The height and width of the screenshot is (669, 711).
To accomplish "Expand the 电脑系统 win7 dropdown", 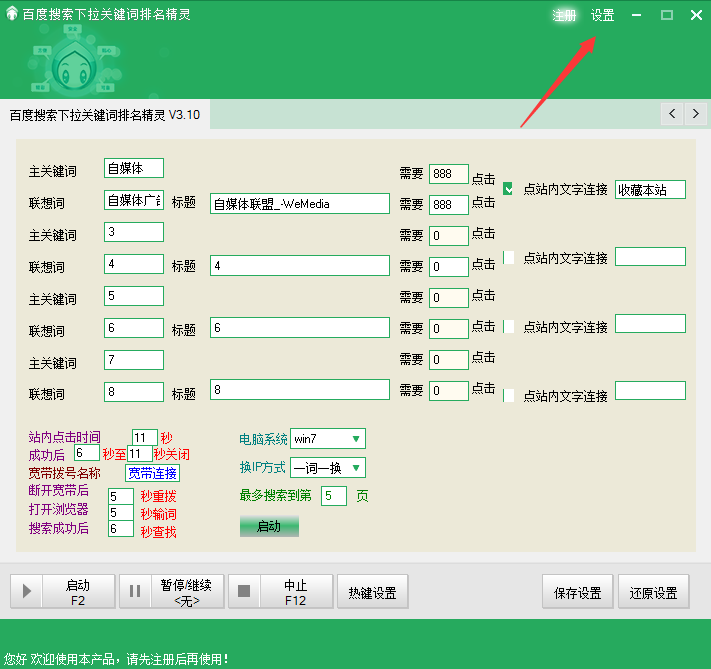I will point(356,439).
